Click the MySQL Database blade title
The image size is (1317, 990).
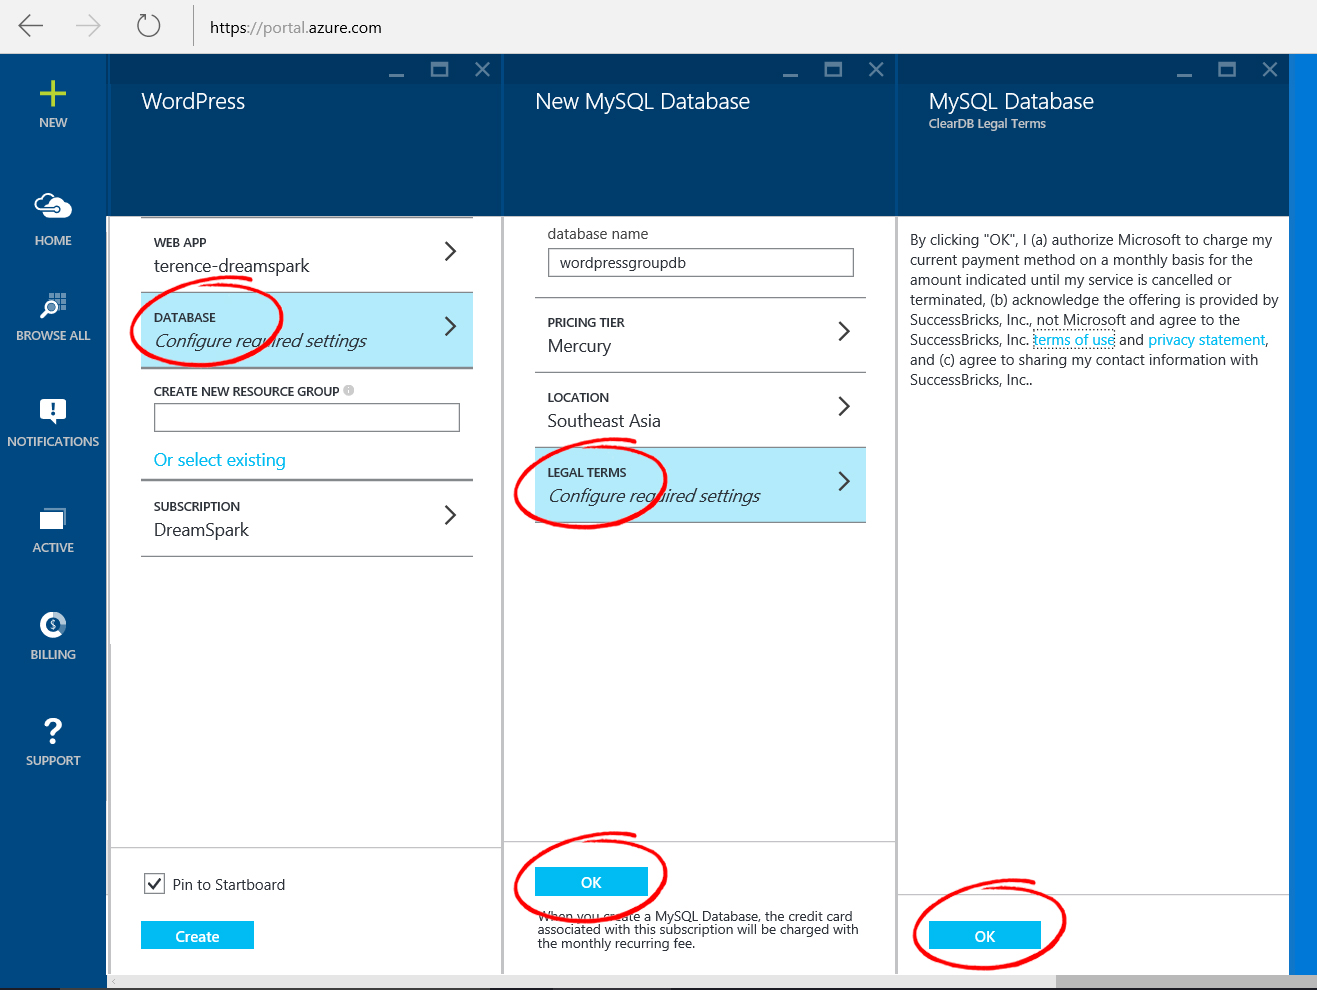tap(1011, 101)
